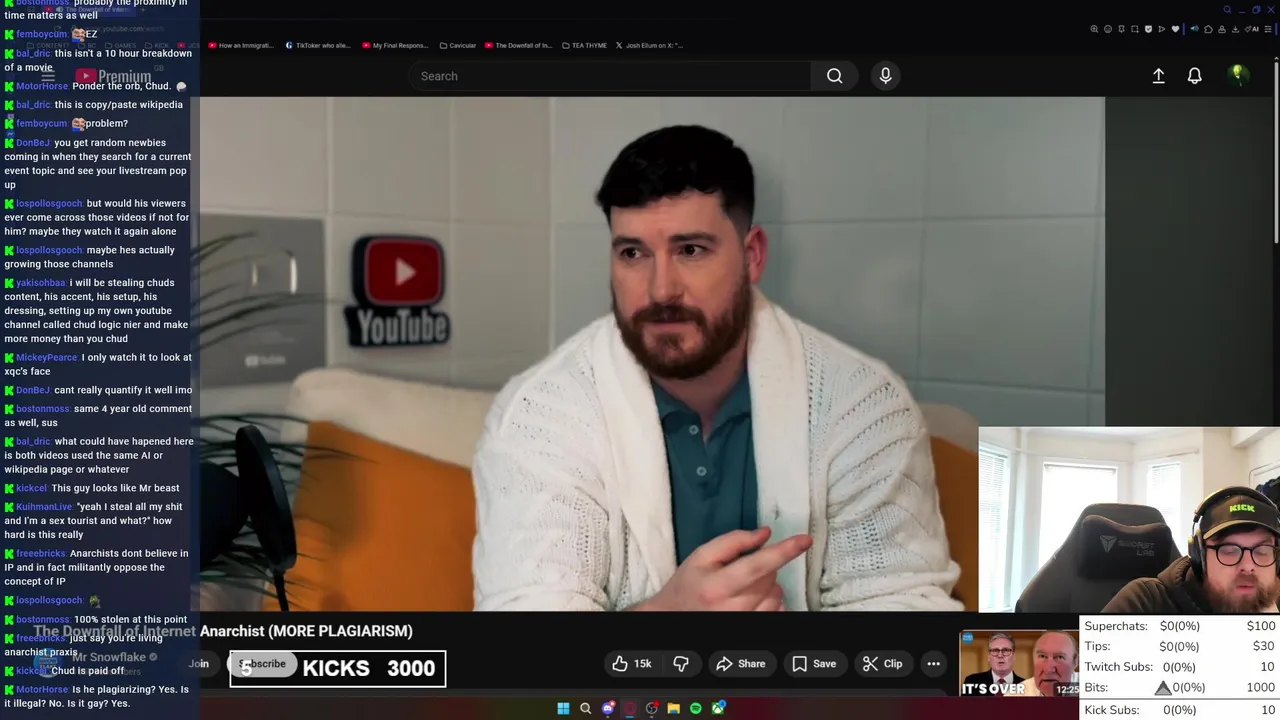Open the Windows Start button
The width and height of the screenshot is (1280, 720).
click(563, 709)
